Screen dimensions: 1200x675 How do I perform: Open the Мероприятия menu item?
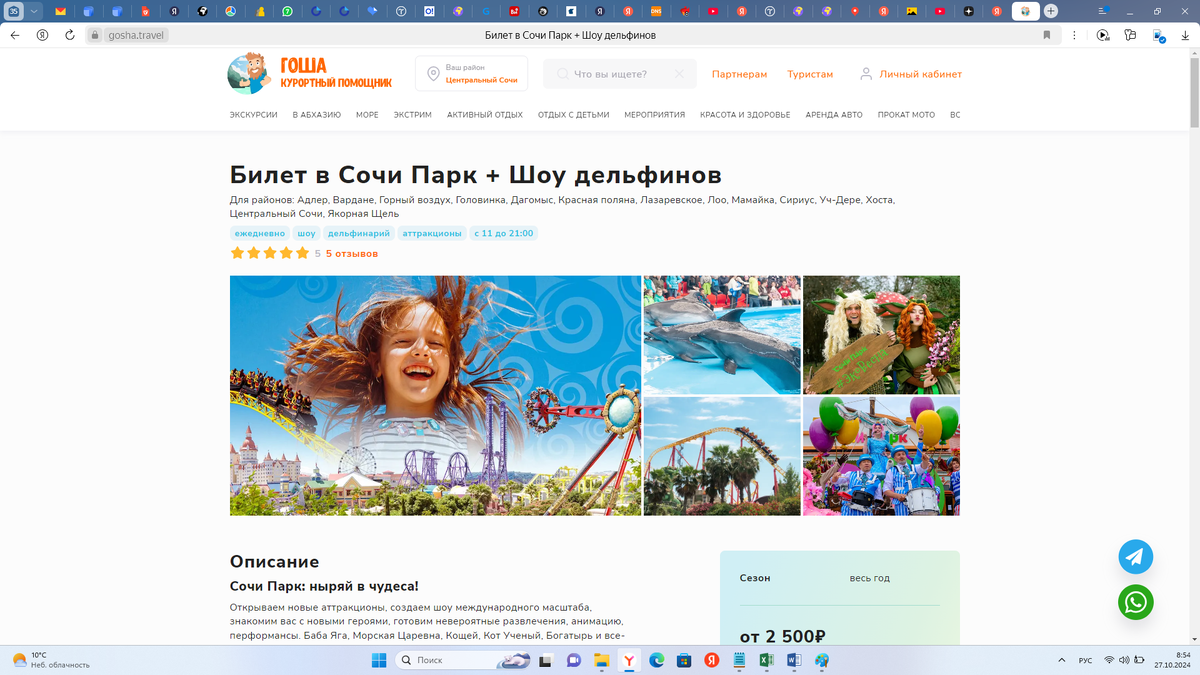[655, 115]
